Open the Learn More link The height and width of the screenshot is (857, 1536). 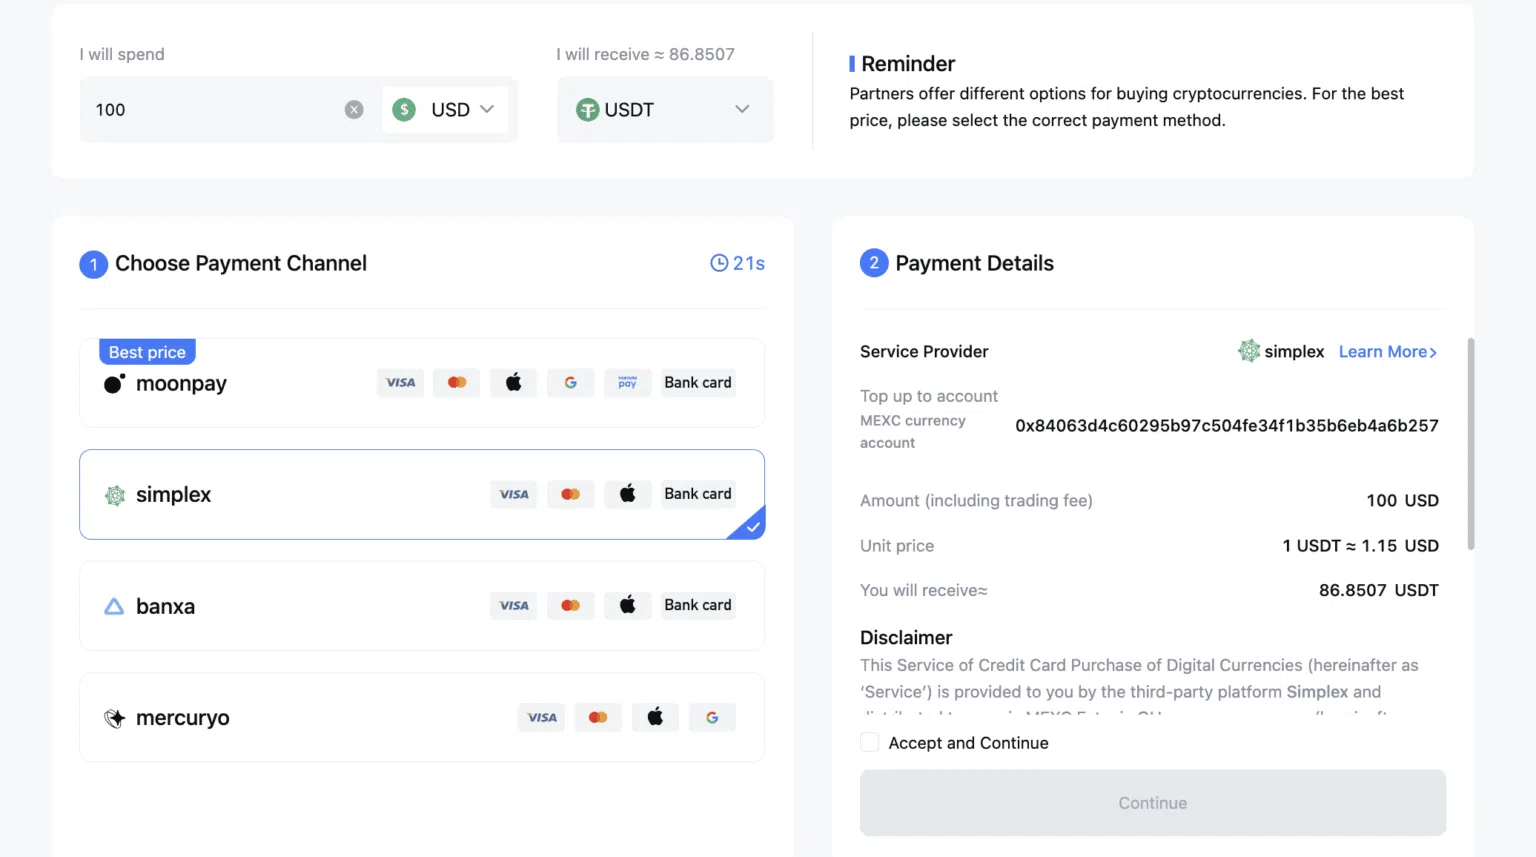click(x=1388, y=352)
